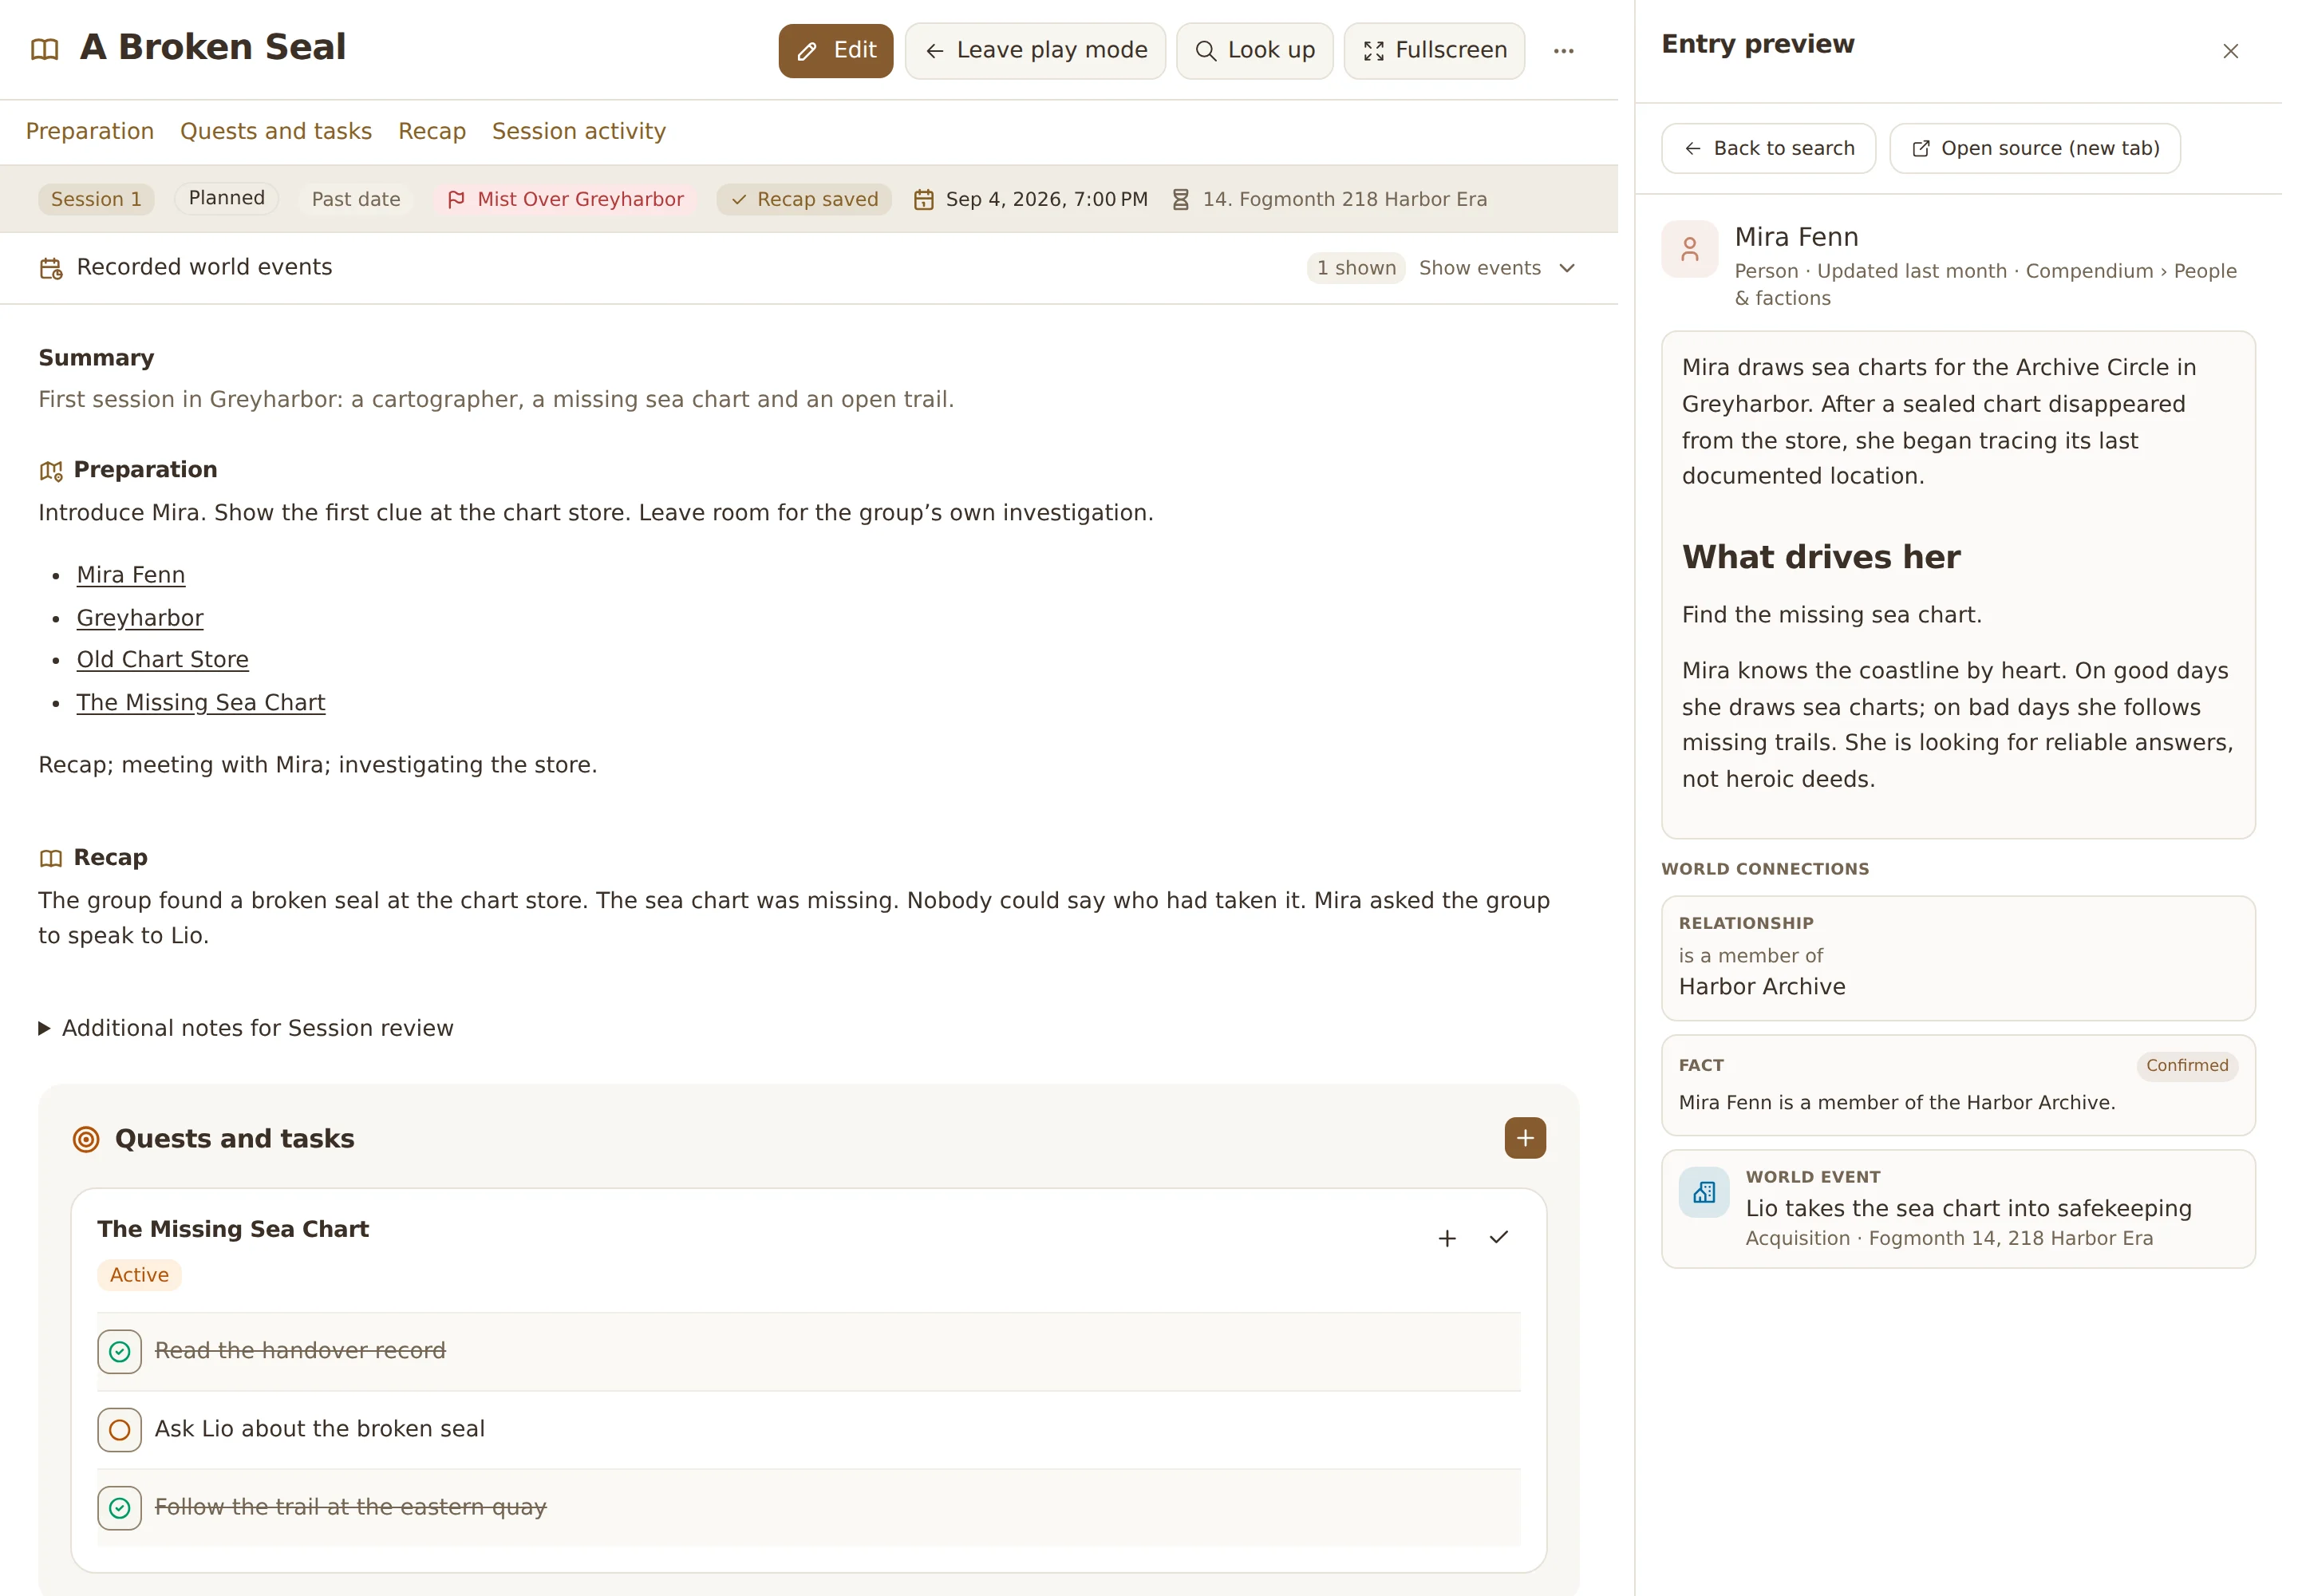Screen dimensions: 2298x1596
Task: Uncheck Follow the trail at the eastern quay
Action: pos(119,1507)
